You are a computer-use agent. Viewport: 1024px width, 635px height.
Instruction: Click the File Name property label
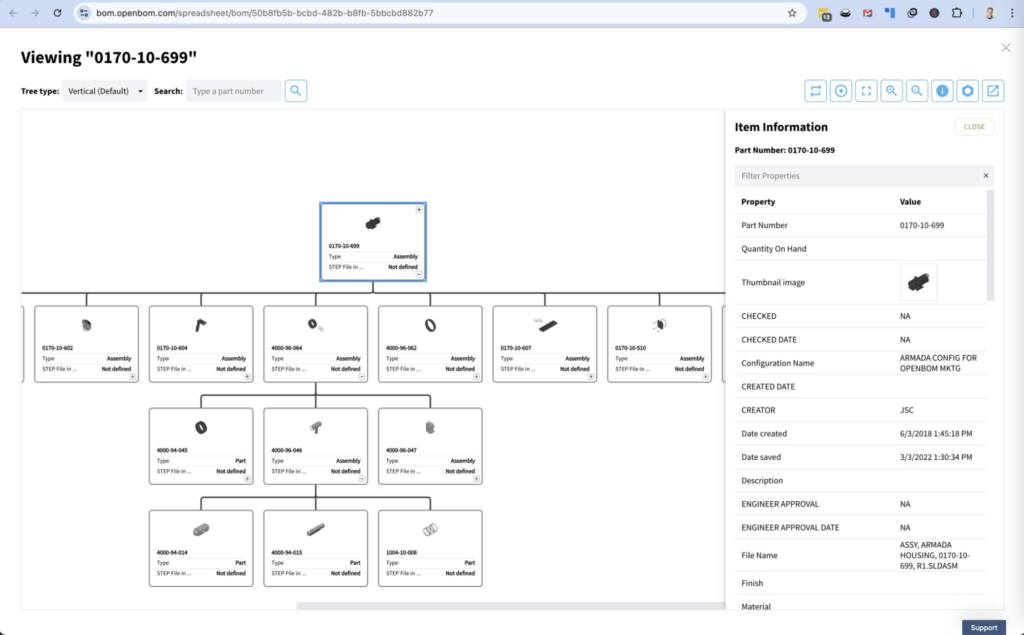(x=760, y=555)
